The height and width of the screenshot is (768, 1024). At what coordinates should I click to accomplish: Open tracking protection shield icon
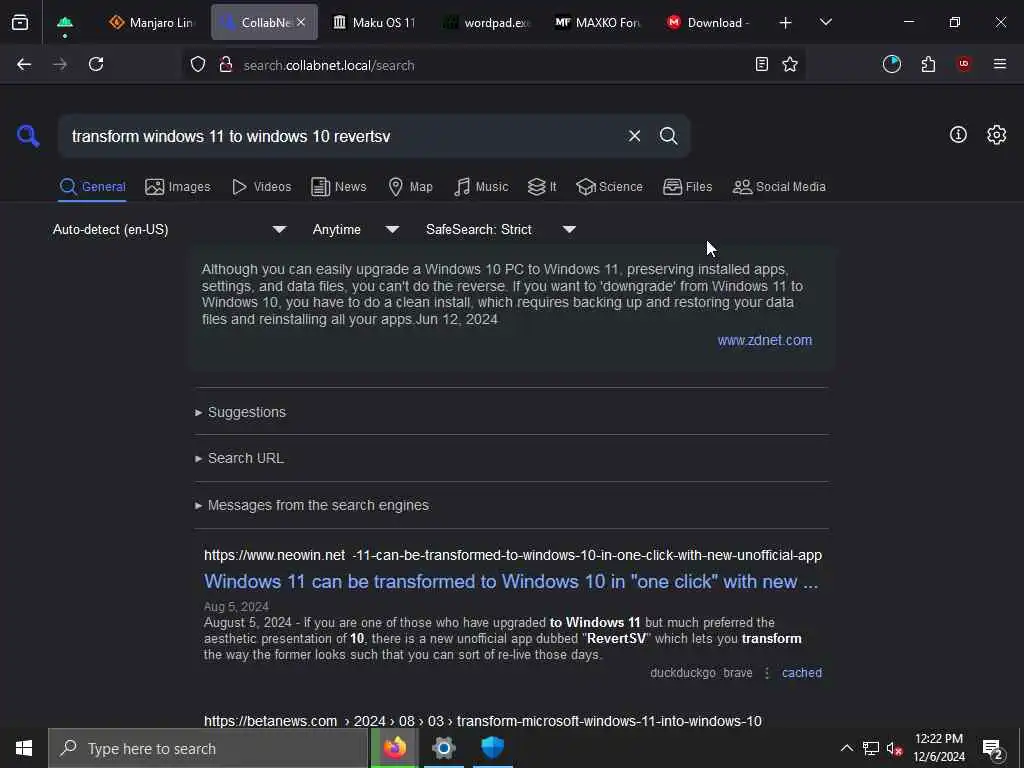pyautogui.click(x=198, y=64)
